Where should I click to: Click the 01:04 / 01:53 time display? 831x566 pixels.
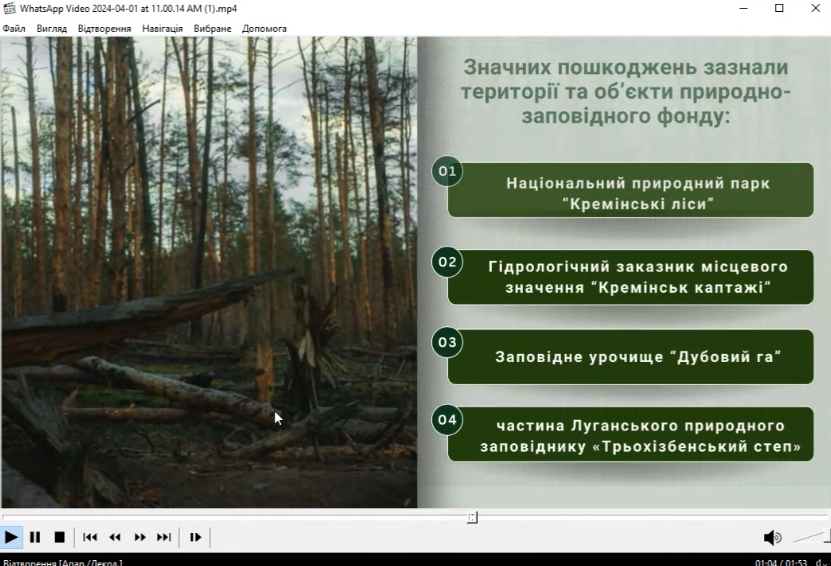point(780,562)
